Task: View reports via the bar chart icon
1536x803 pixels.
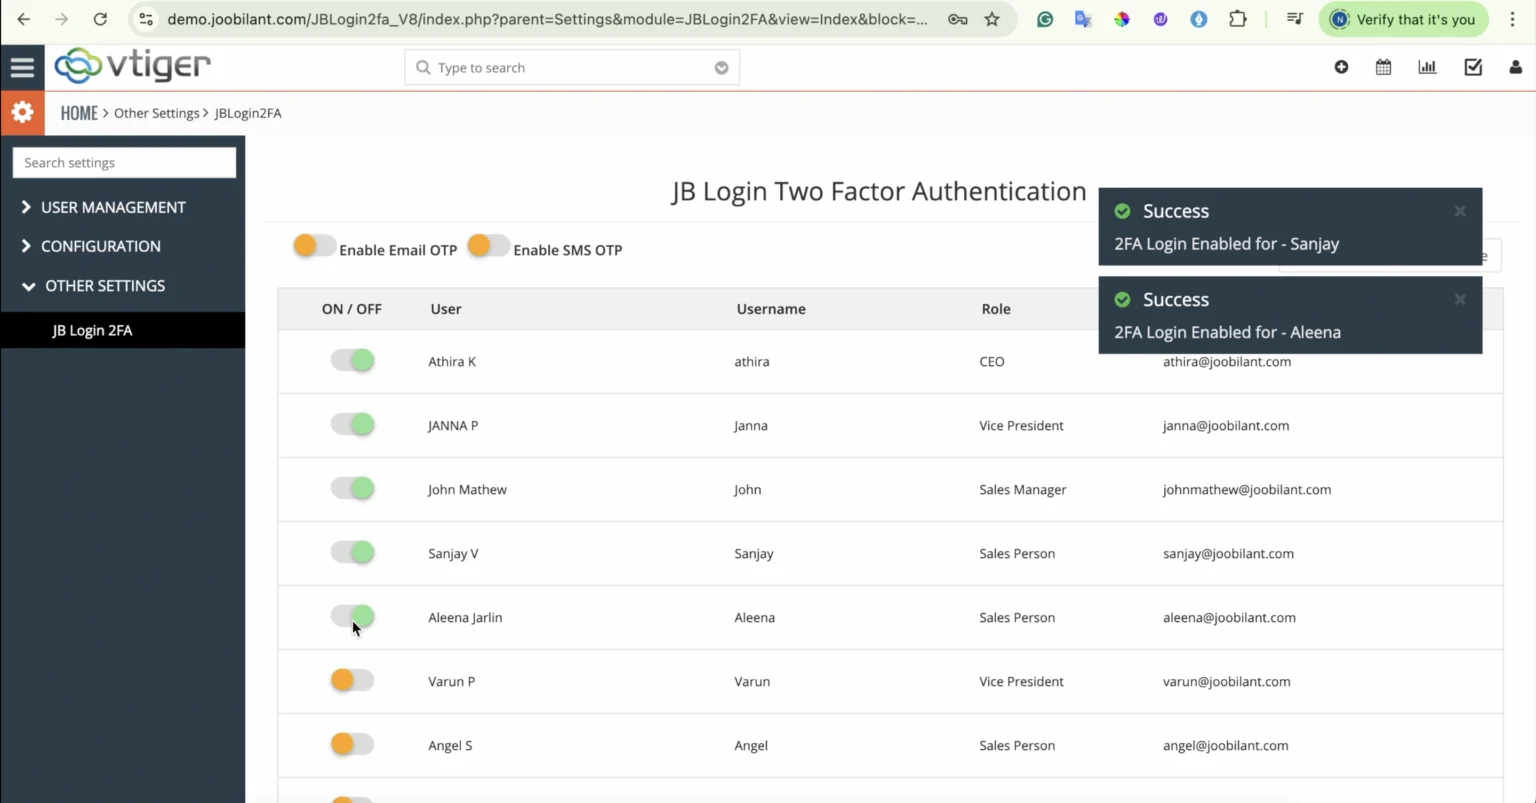Action: click(1427, 67)
